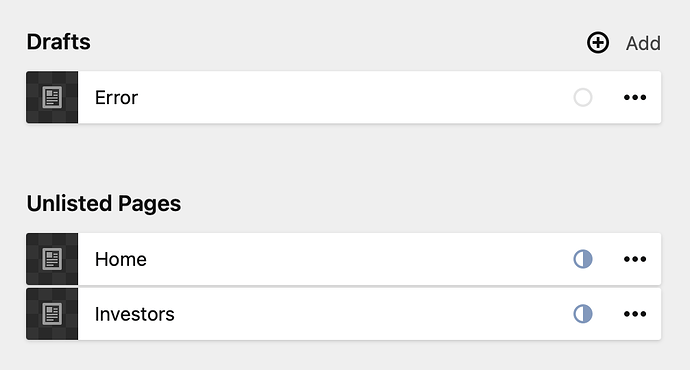Click the Investors page thumbnail icon
690x370 pixels.
pyautogui.click(x=52, y=314)
